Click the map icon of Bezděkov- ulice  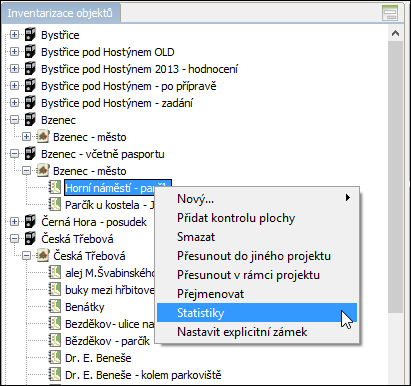[54, 323]
